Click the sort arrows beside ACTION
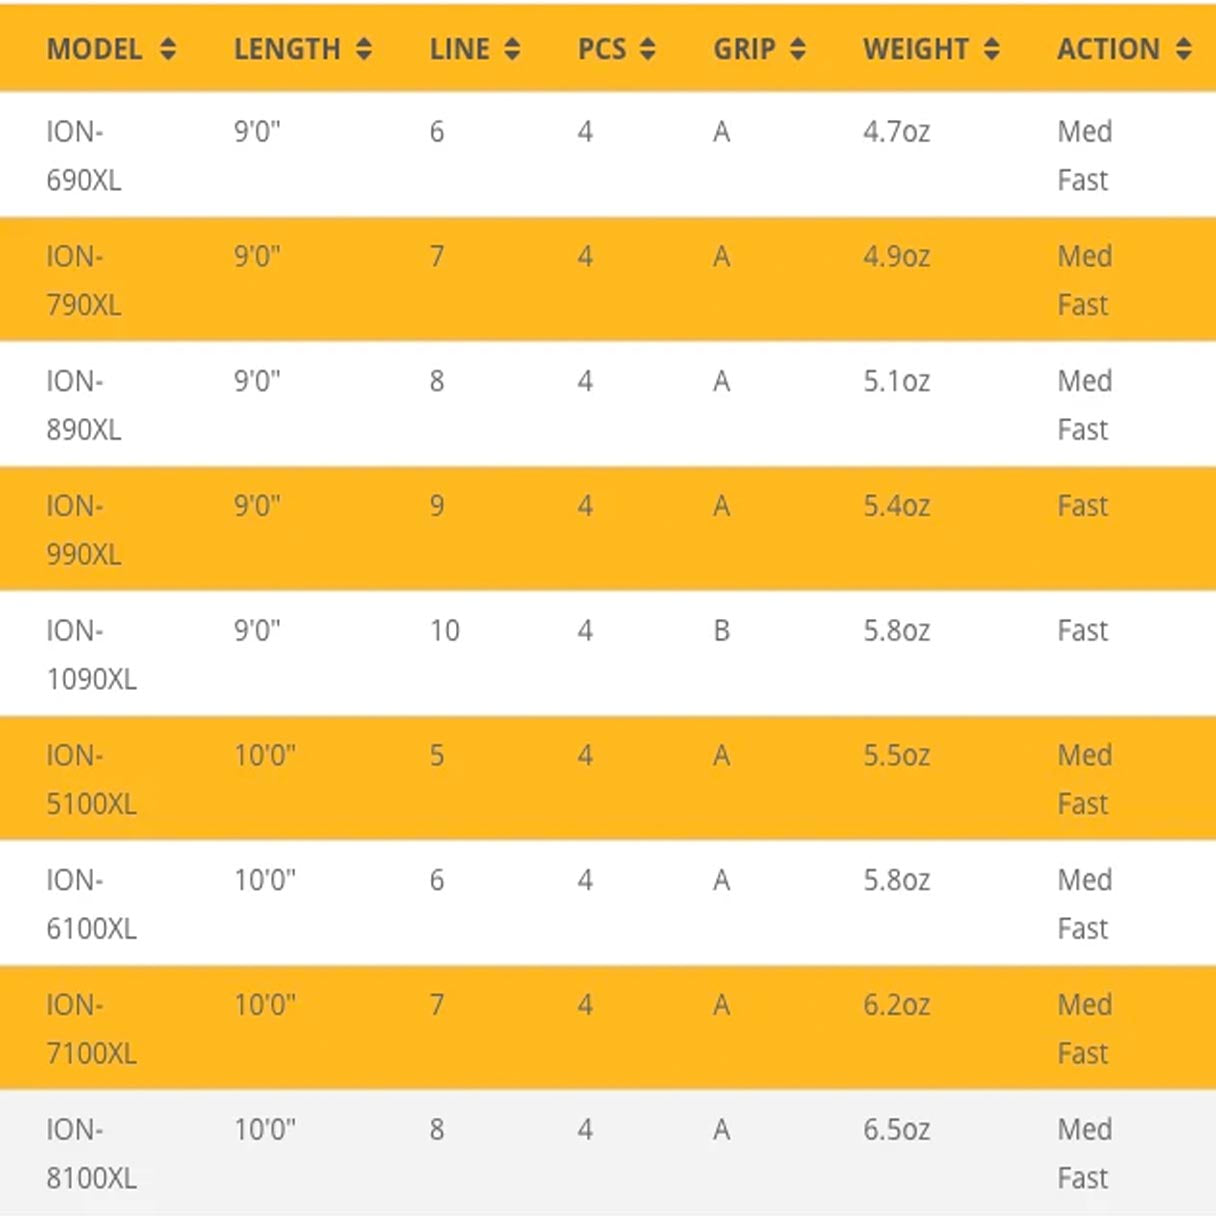The height and width of the screenshot is (1216, 1216). click(x=1183, y=49)
